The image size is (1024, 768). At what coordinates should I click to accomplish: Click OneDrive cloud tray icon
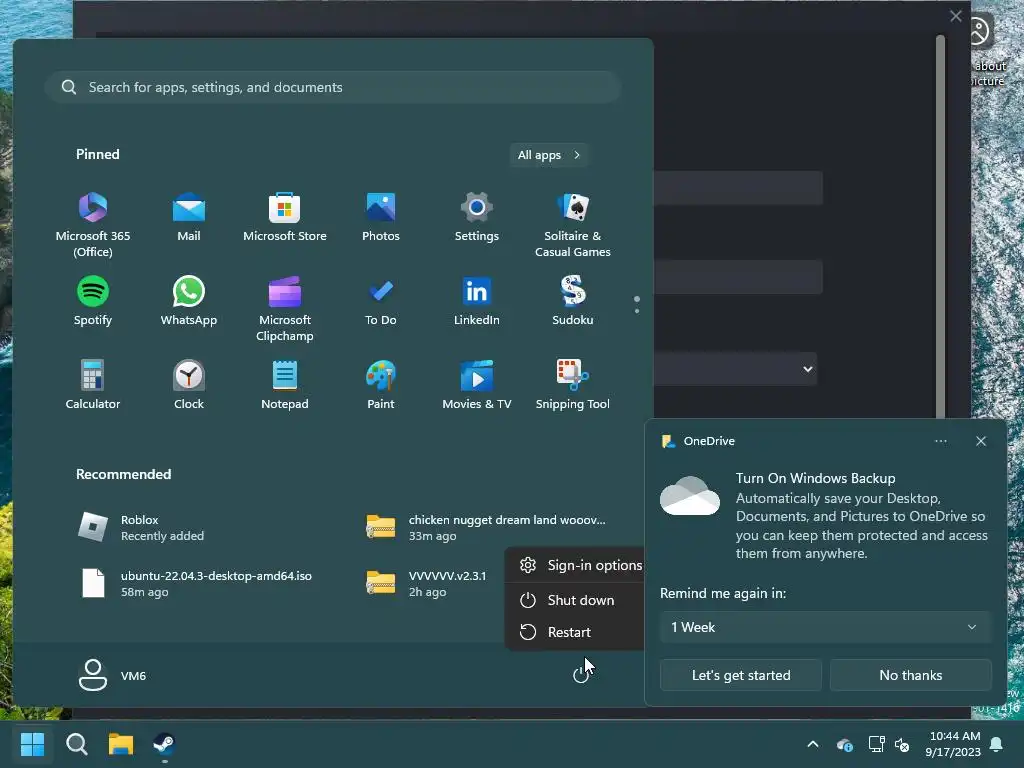coord(845,744)
